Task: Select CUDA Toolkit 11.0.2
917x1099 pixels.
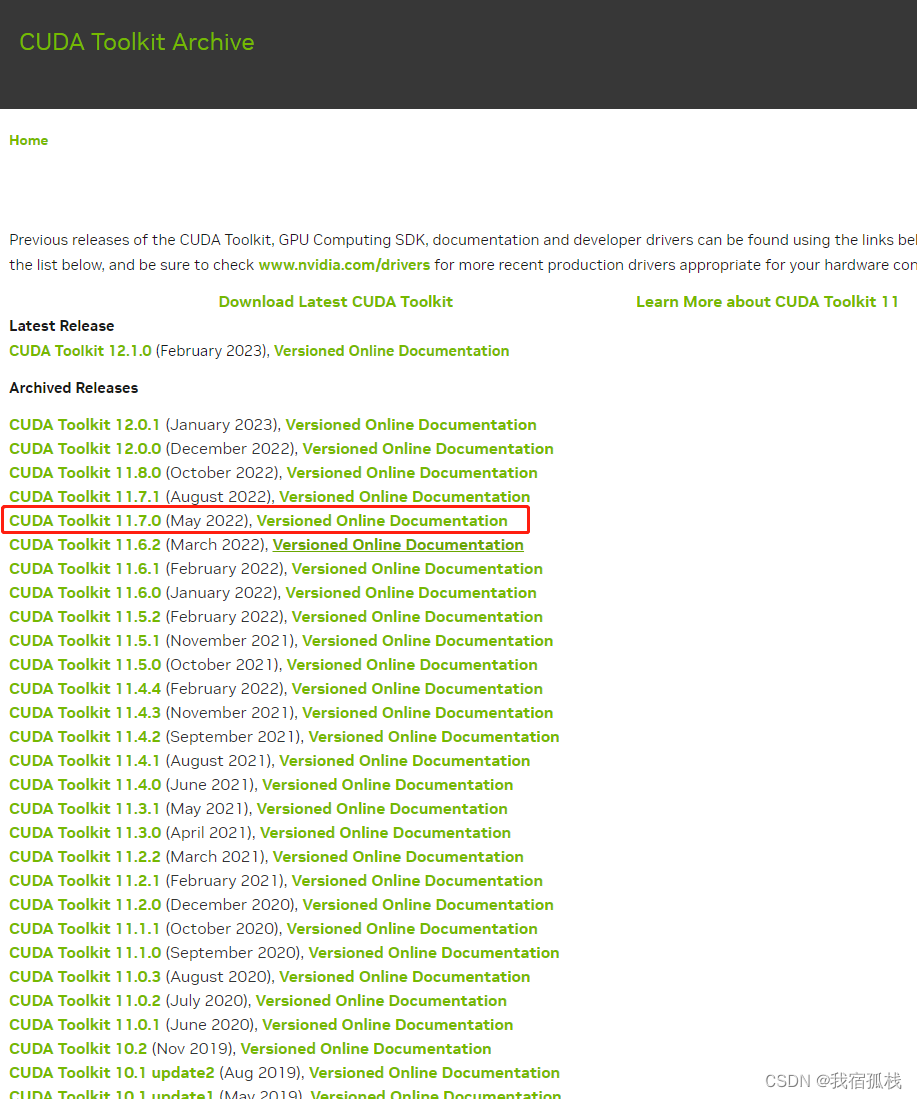Action: [85, 1001]
